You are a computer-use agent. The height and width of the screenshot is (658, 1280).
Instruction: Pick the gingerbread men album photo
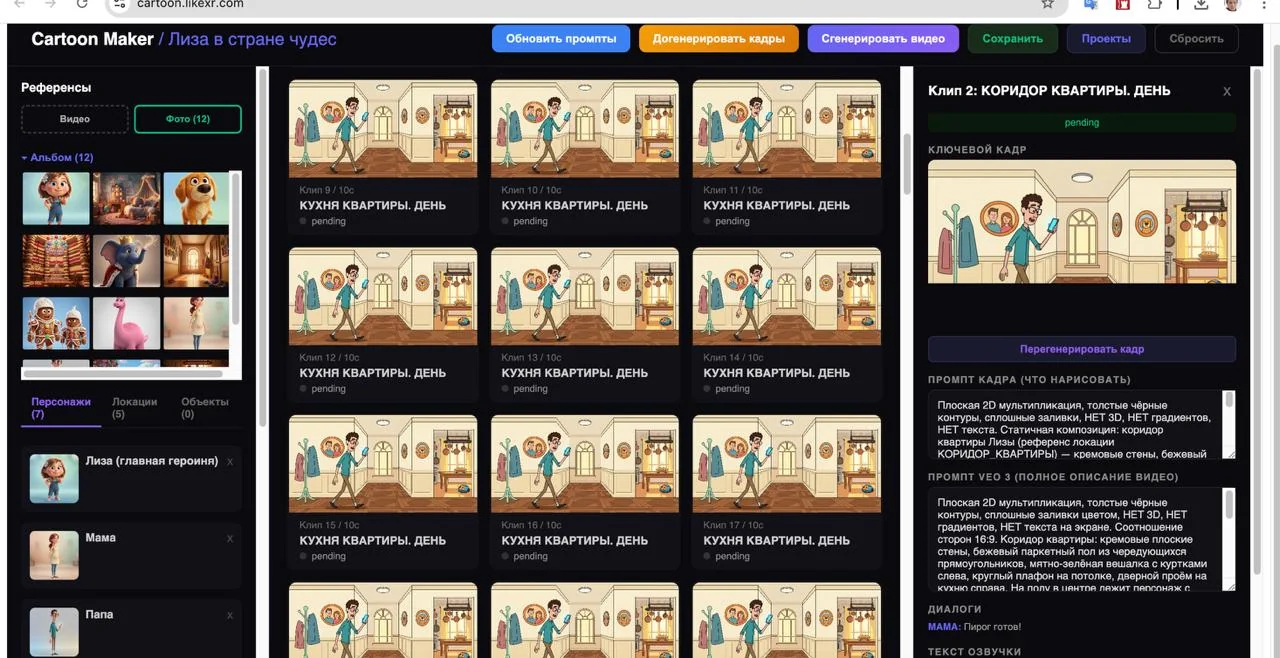[56, 323]
